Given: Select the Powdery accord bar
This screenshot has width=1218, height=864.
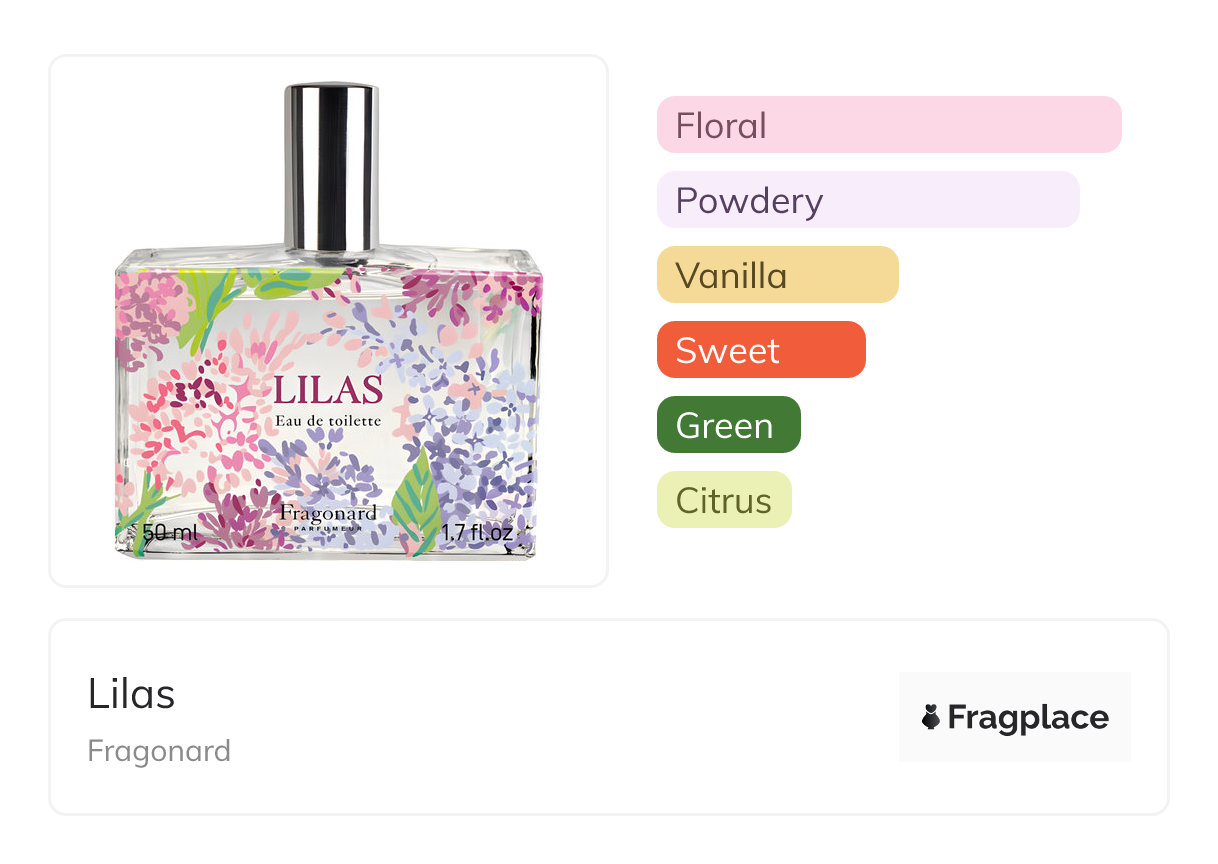Looking at the screenshot, I should [x=868, y=200].
